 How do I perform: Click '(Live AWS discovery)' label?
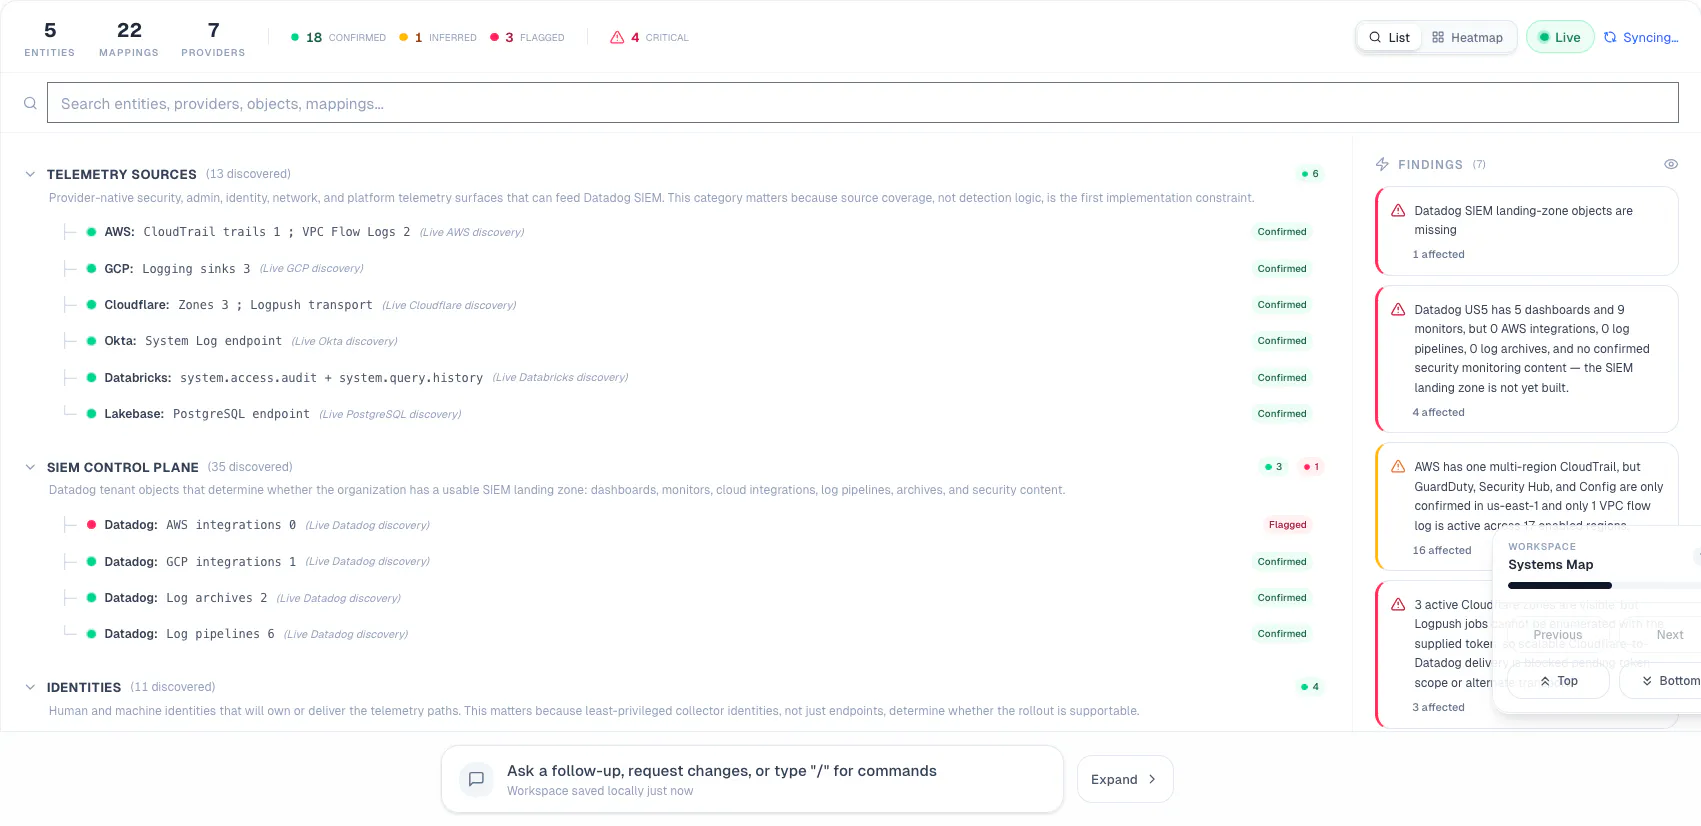pos(472,232)
